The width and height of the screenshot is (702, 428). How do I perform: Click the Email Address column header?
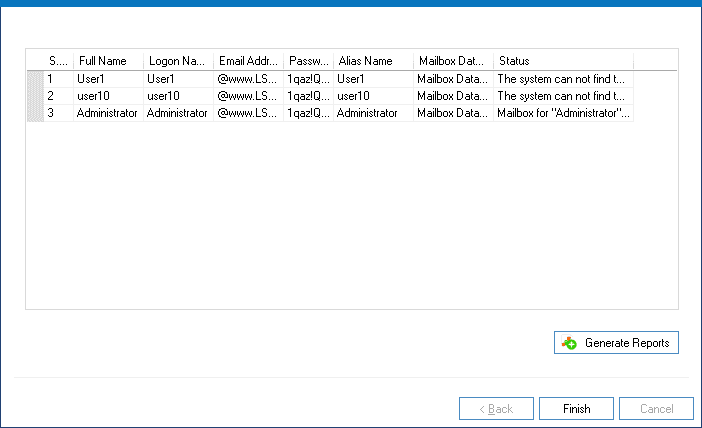(x=248, y=61)
